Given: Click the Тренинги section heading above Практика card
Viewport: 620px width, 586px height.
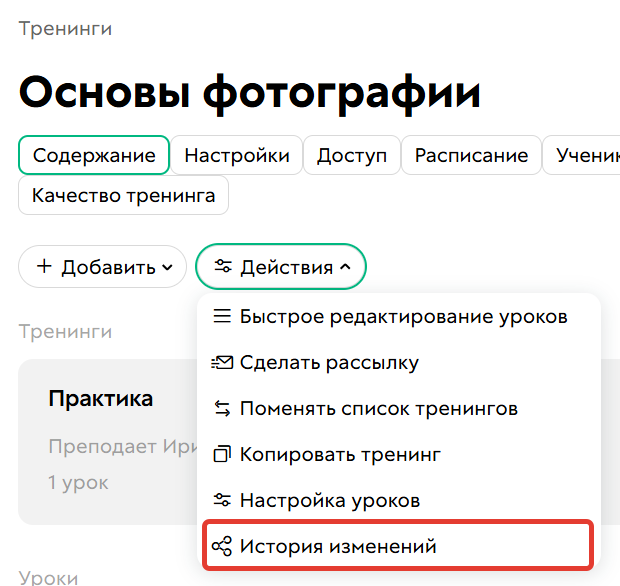Looking at the screenshot, I should pyautogui.click(x=65, y=331).
